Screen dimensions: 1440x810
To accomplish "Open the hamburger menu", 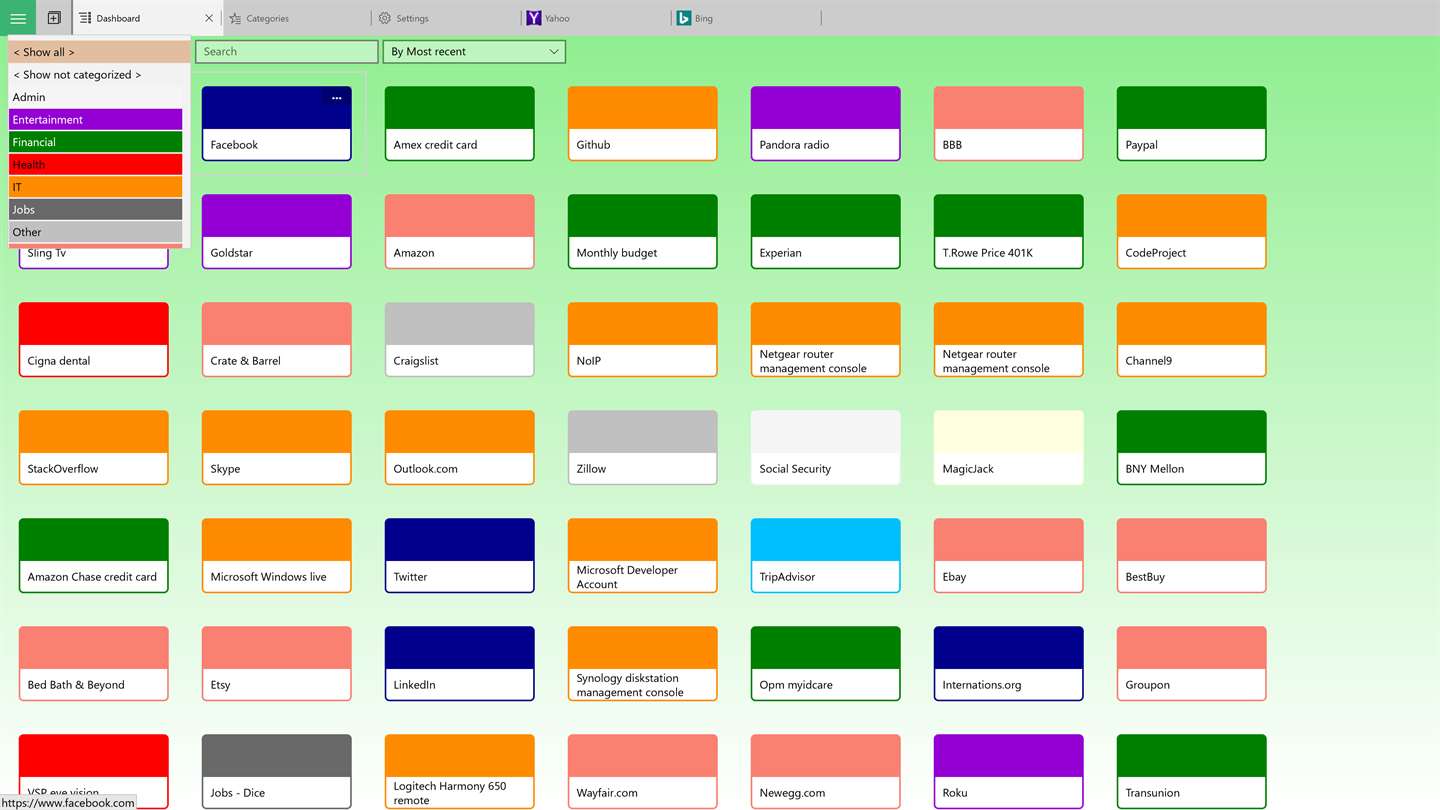I will (x=18, y=18).
